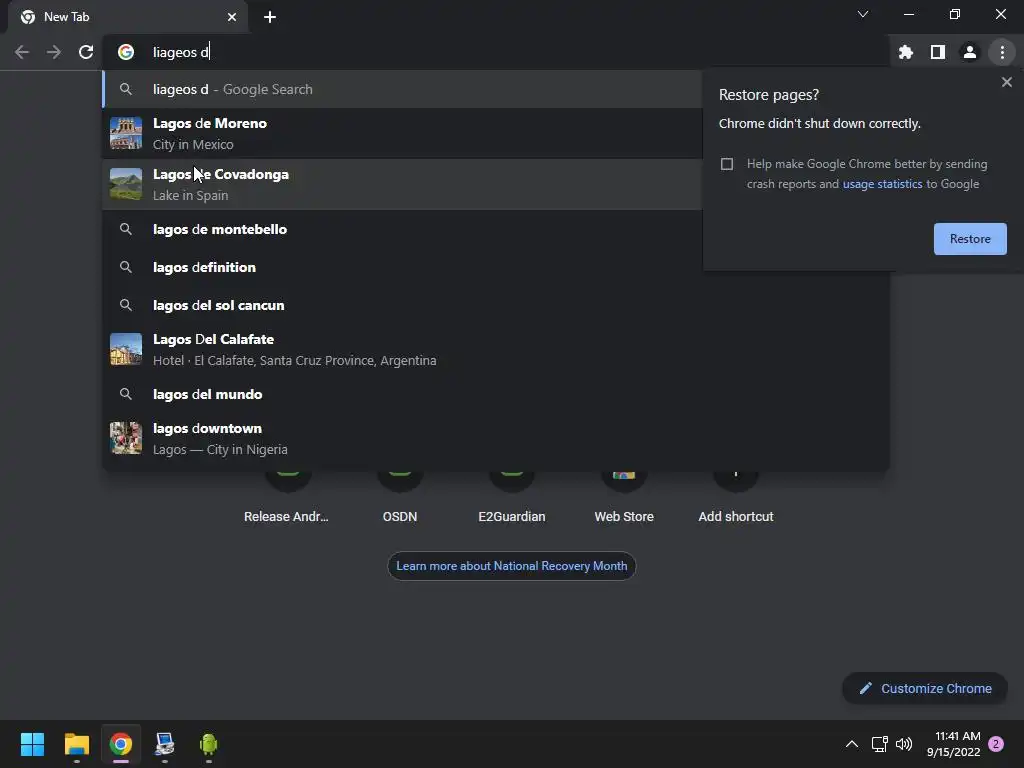Toggle the side panel icon
The width and height of the screenshot is (1024, 768).
(938, 52)
